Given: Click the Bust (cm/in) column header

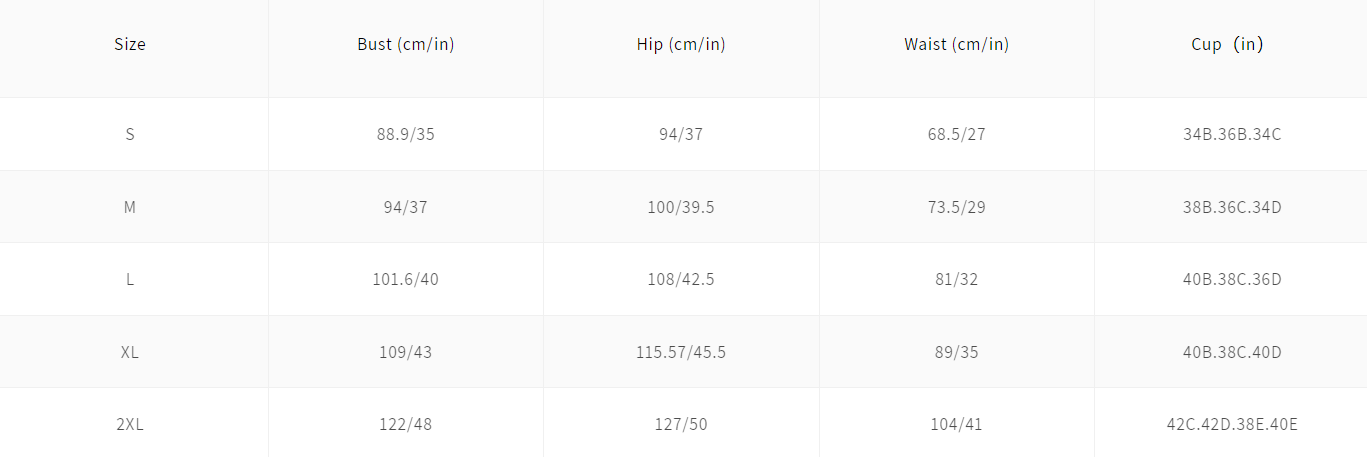Looking at the screenshot, I should tap(406, 45).
